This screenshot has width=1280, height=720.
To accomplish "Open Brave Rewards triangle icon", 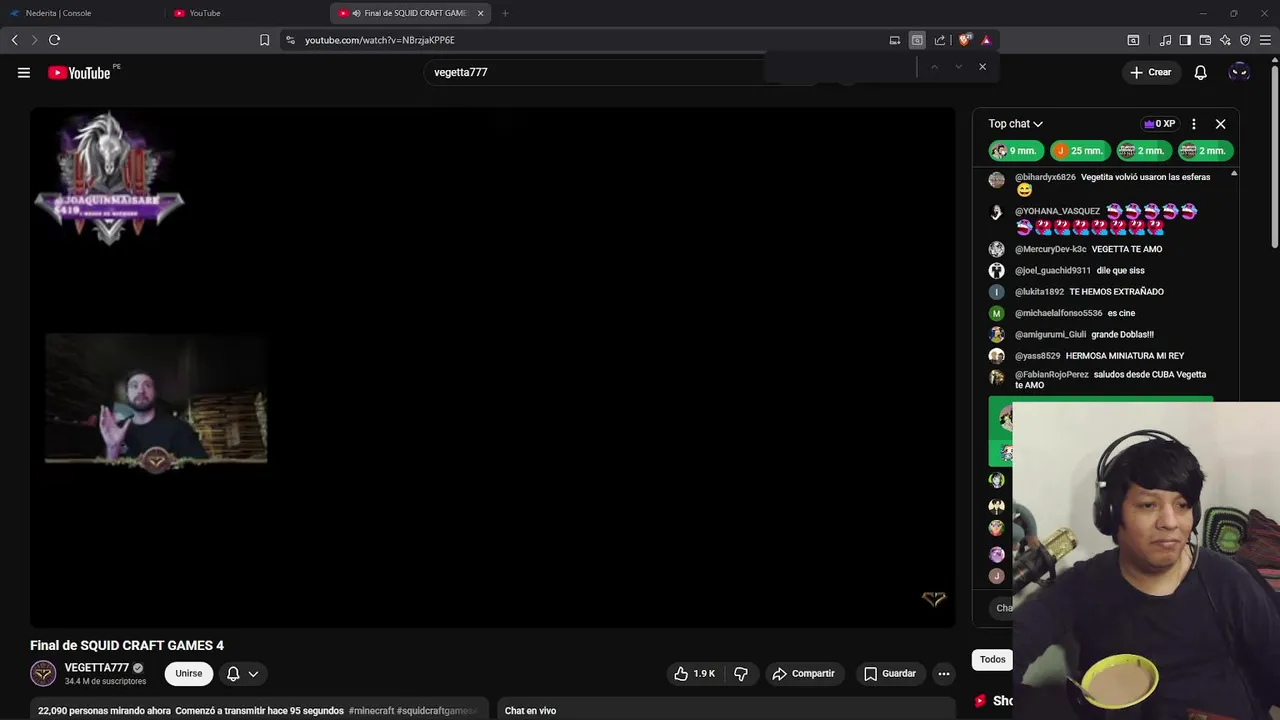I will click(x=986, y=40).
